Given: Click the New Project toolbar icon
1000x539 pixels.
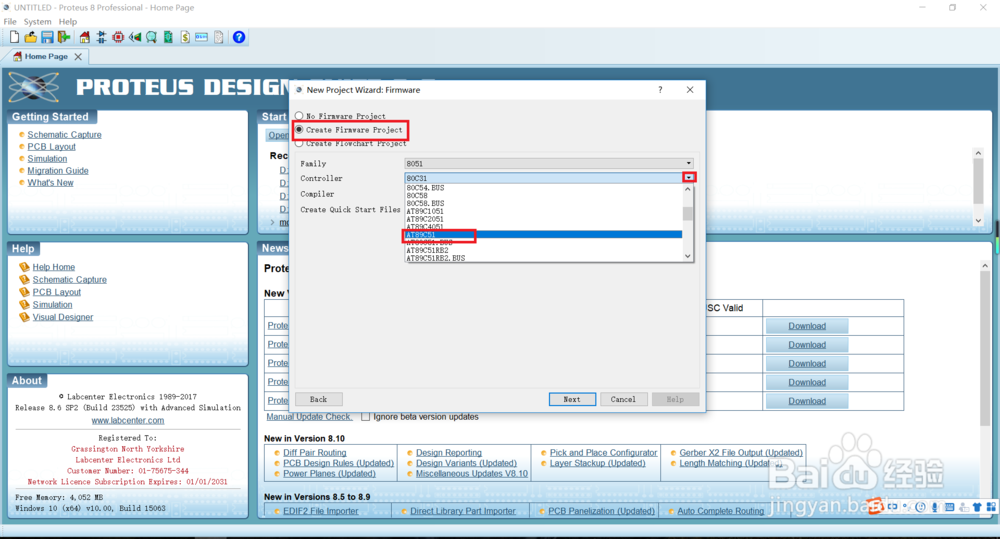Looking at the screenshot, I should coord(14,37).
